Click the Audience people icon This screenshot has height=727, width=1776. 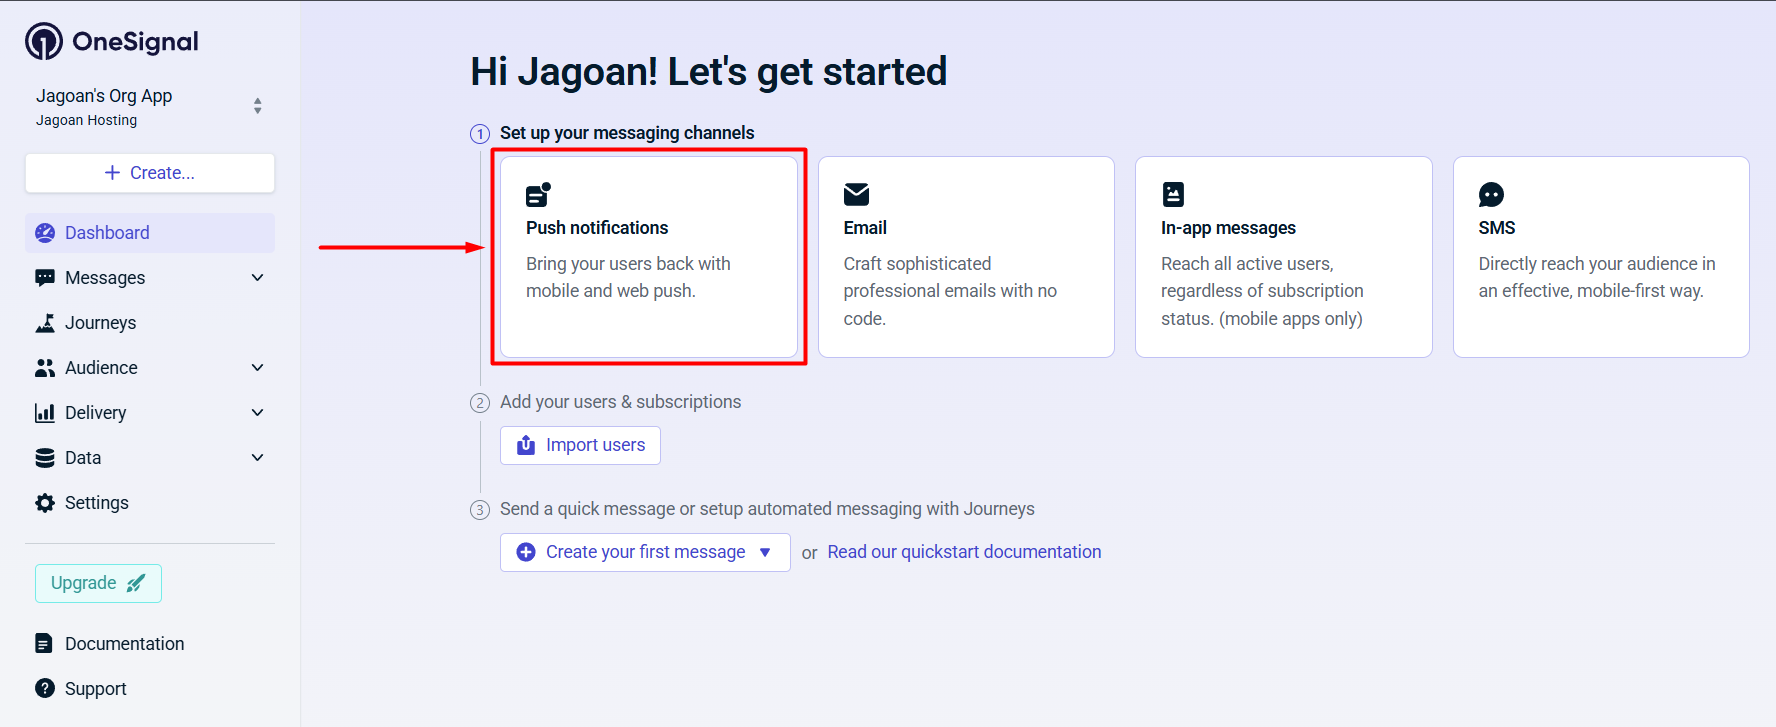[x=45, y=368]
